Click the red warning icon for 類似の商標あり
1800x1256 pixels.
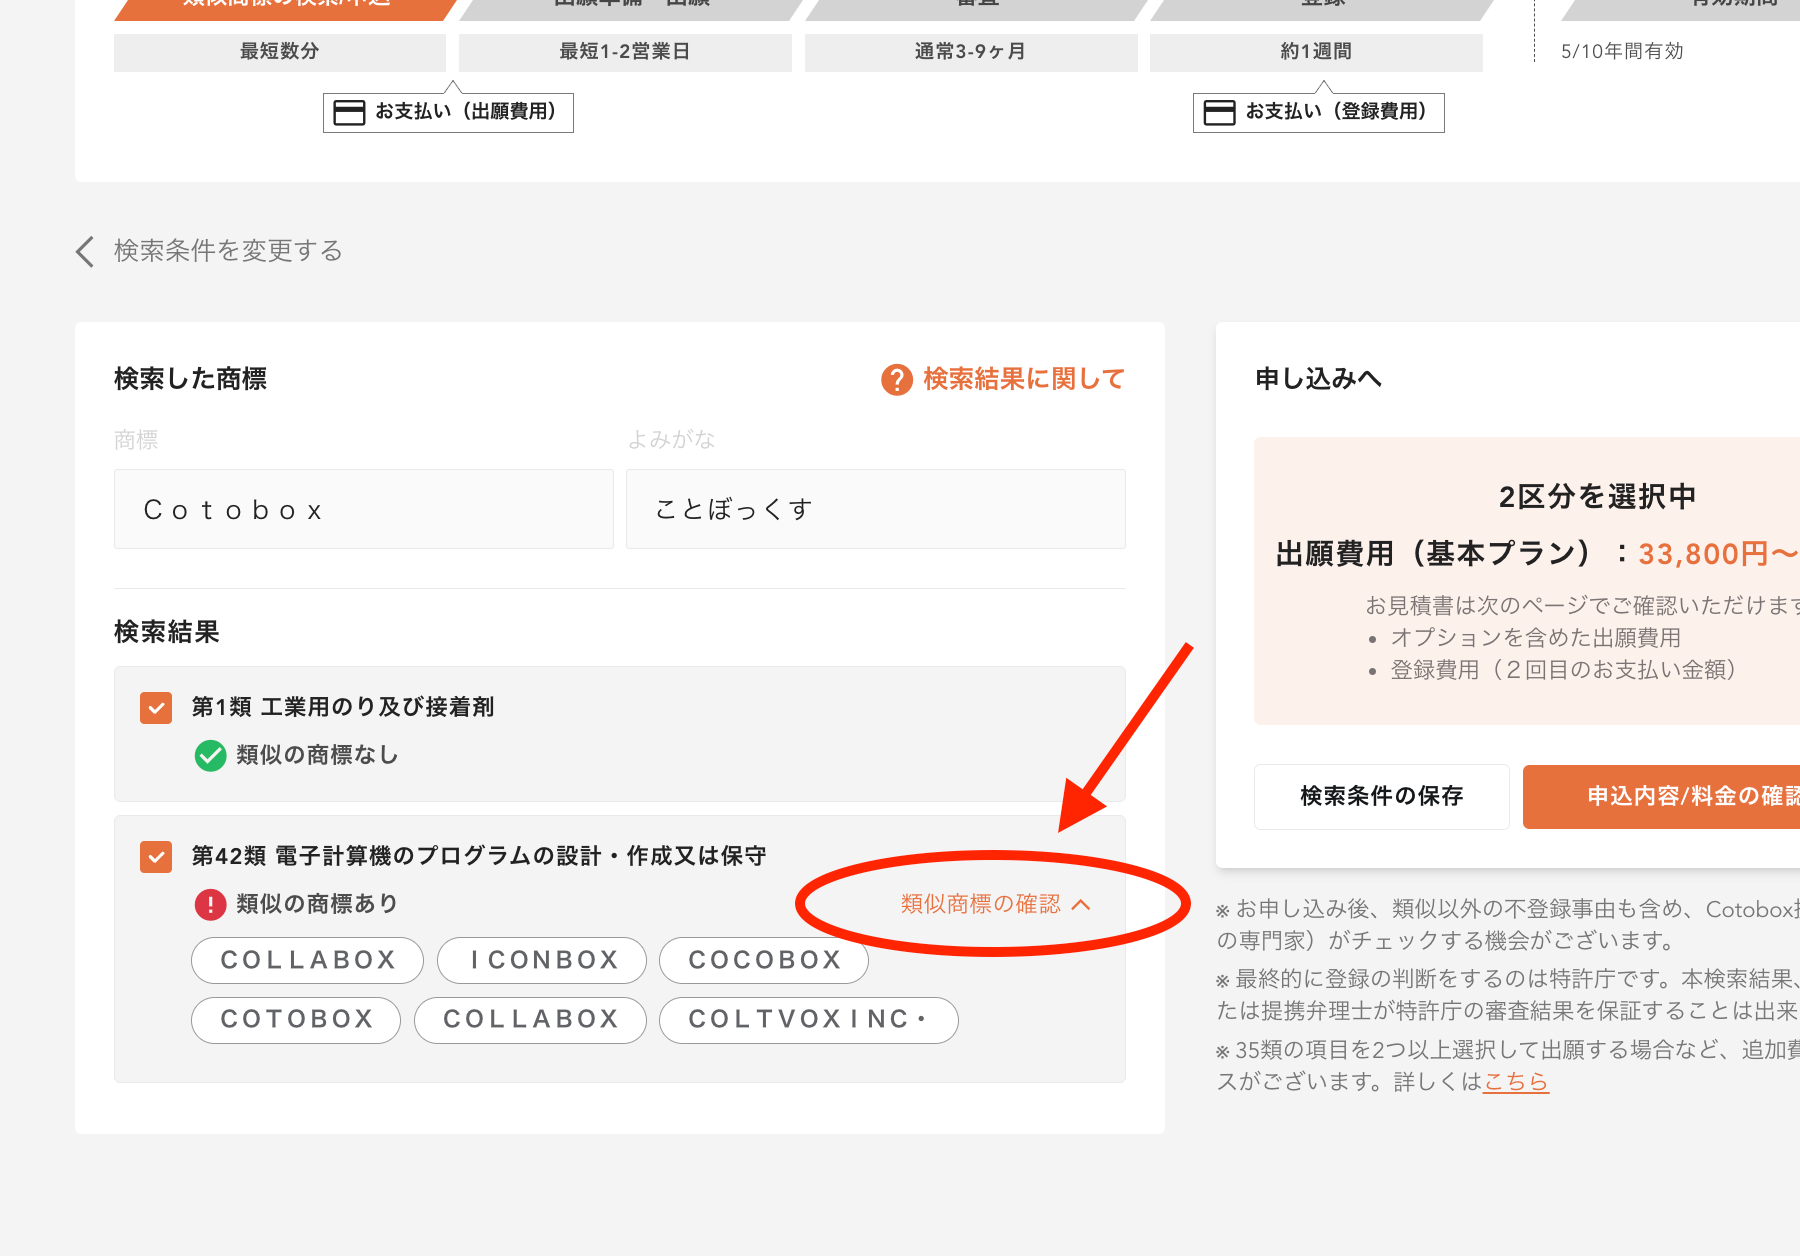(210, 905)
